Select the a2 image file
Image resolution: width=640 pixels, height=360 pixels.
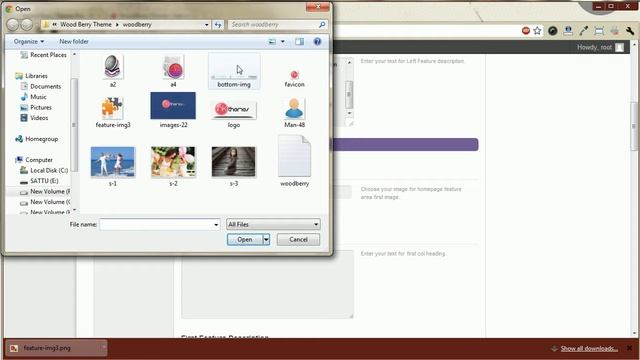(112, 71)
